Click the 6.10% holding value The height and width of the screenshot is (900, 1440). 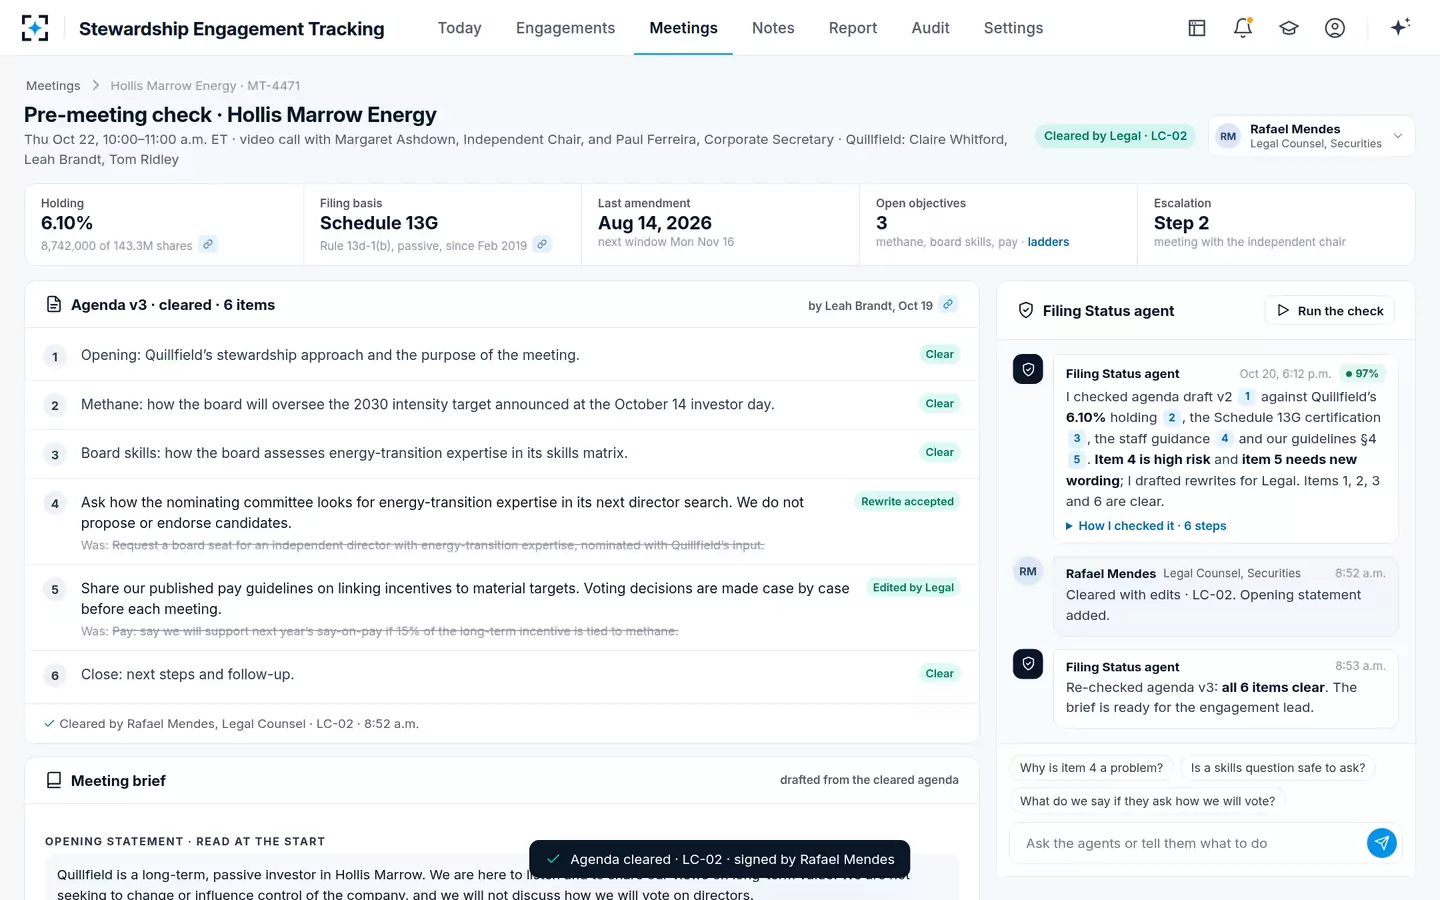click(x=67, y=223)
